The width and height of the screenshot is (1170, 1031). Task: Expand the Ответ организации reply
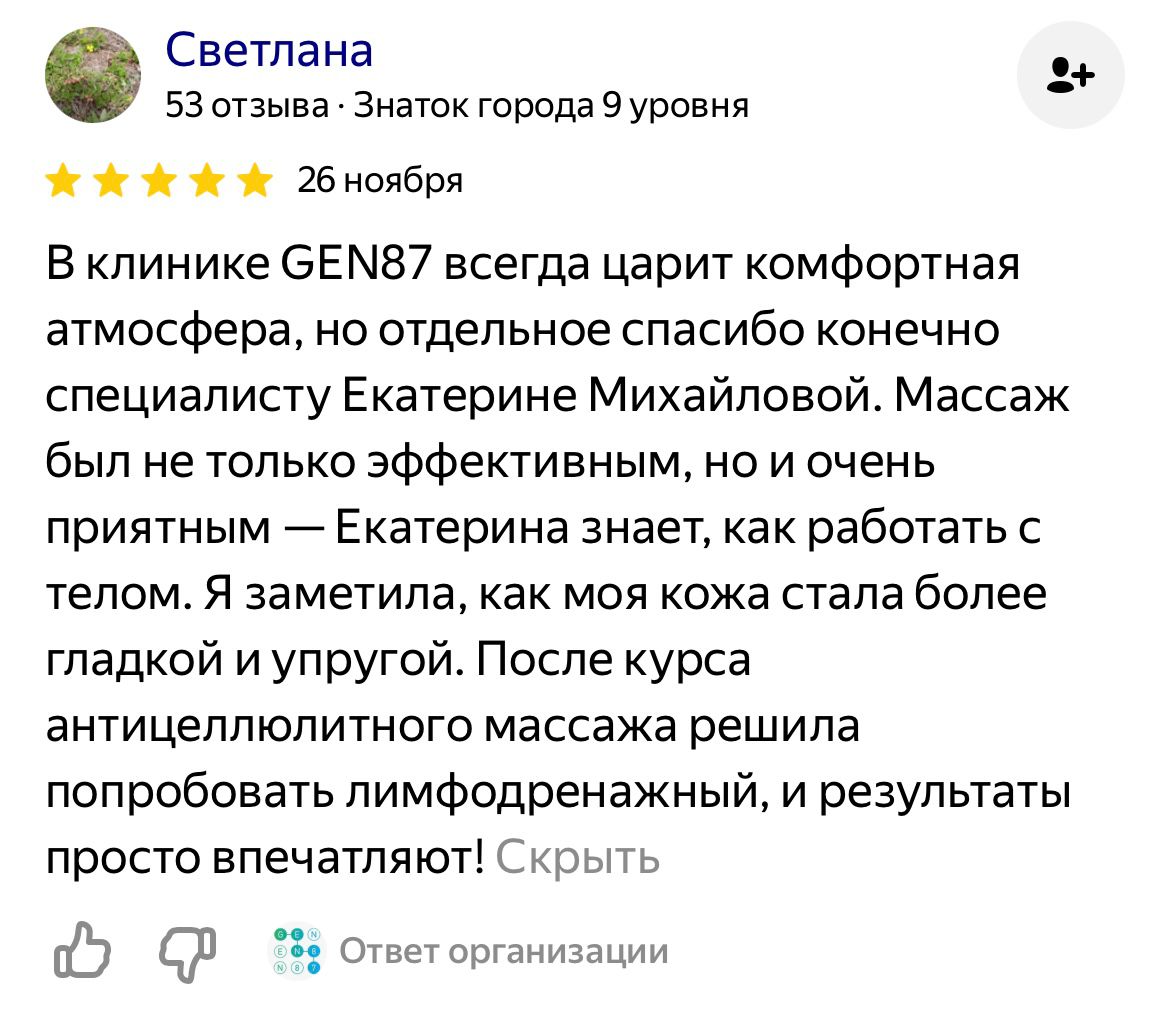[x=504, y=951]
